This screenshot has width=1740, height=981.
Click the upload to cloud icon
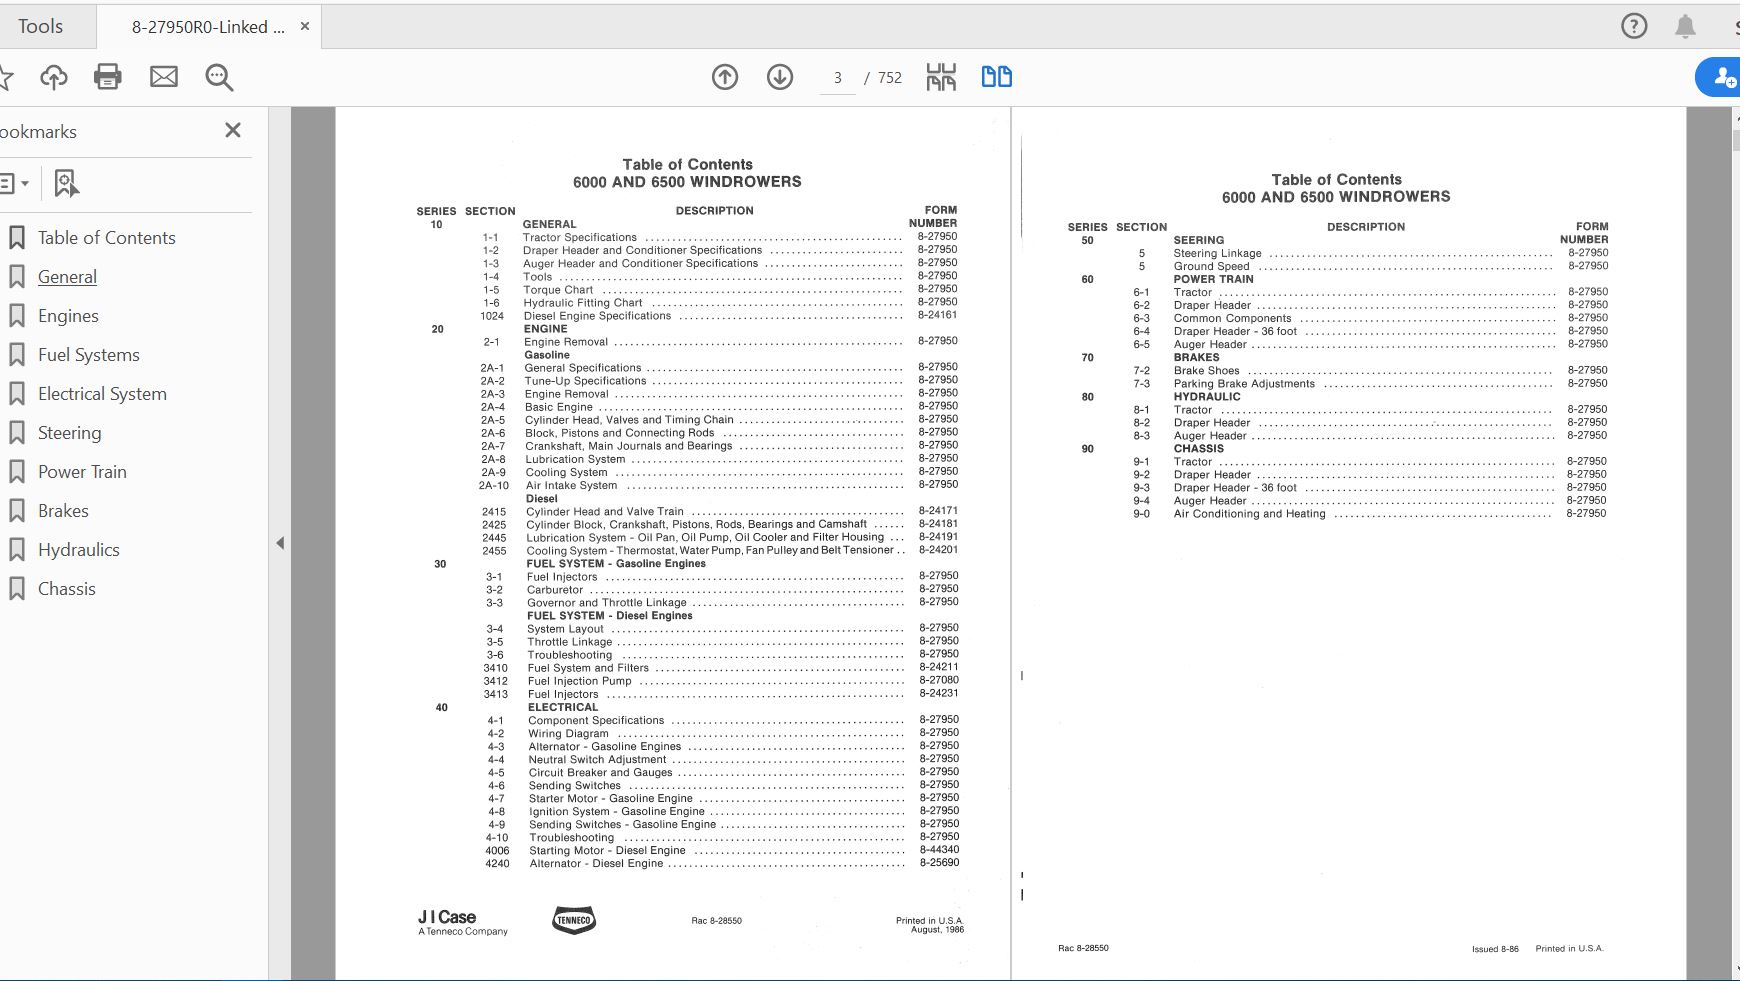pyautogui.click(x=54, y=77)
